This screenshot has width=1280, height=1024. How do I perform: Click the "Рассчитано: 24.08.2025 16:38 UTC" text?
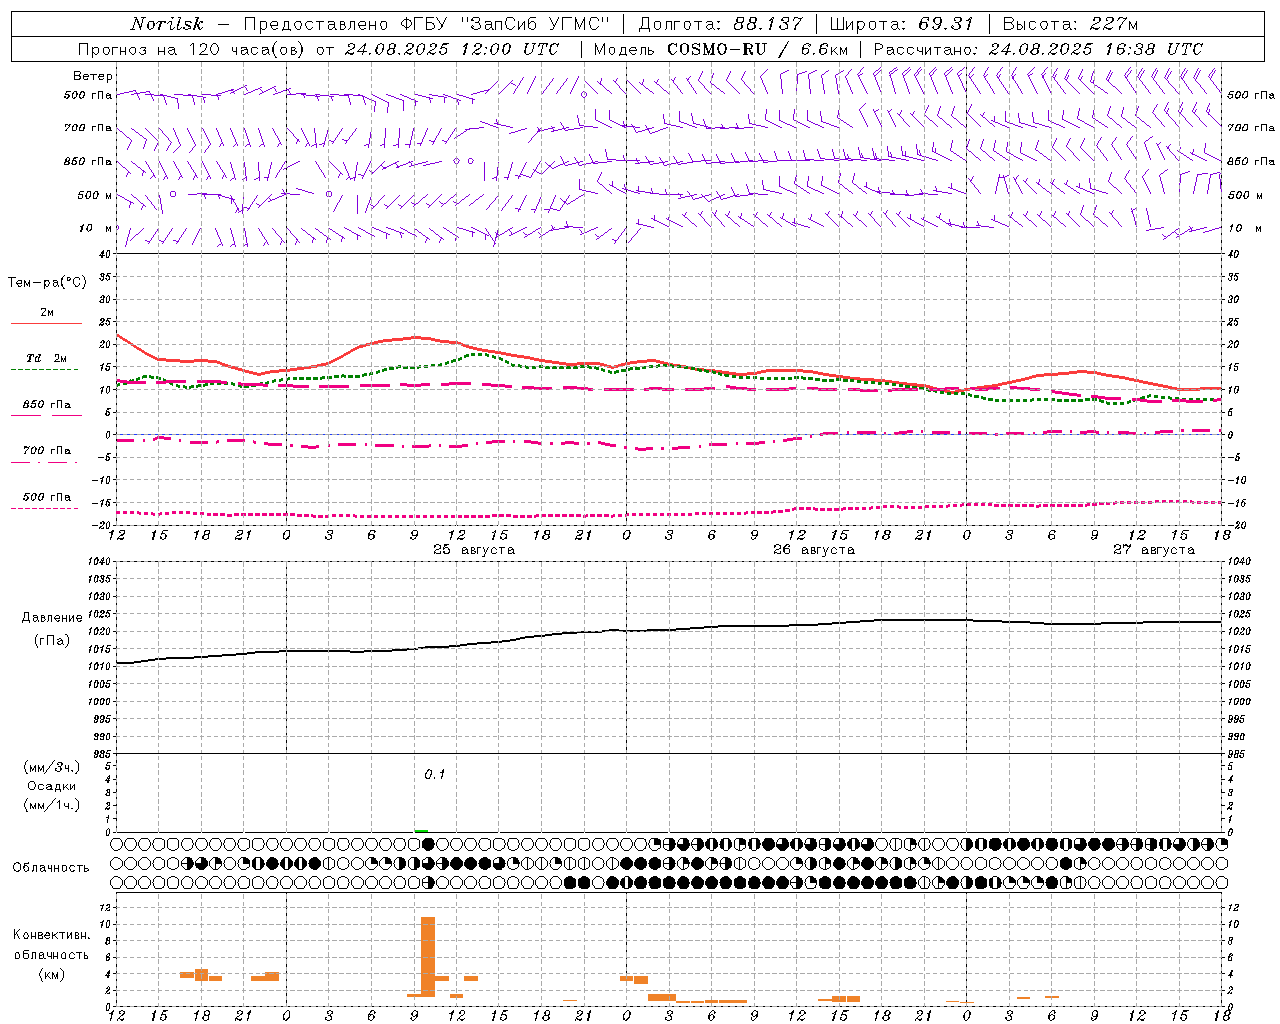[x=1038, y=49]
